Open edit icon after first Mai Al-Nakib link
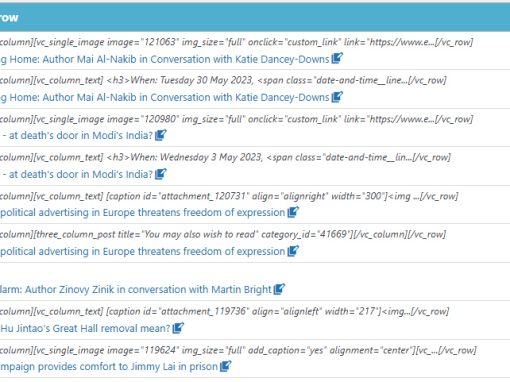The image size is (510, 382). pos(337,58)
